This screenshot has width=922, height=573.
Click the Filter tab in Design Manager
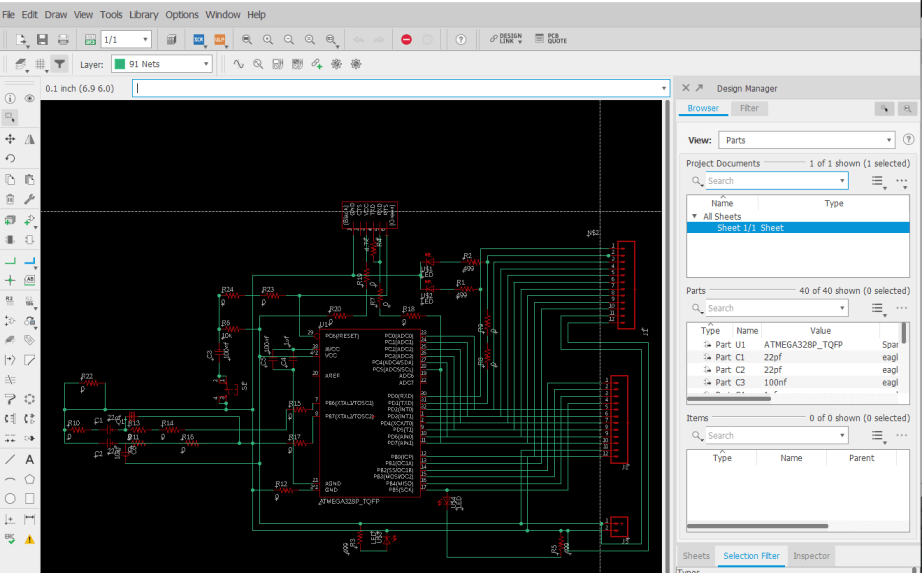(748, 108)
